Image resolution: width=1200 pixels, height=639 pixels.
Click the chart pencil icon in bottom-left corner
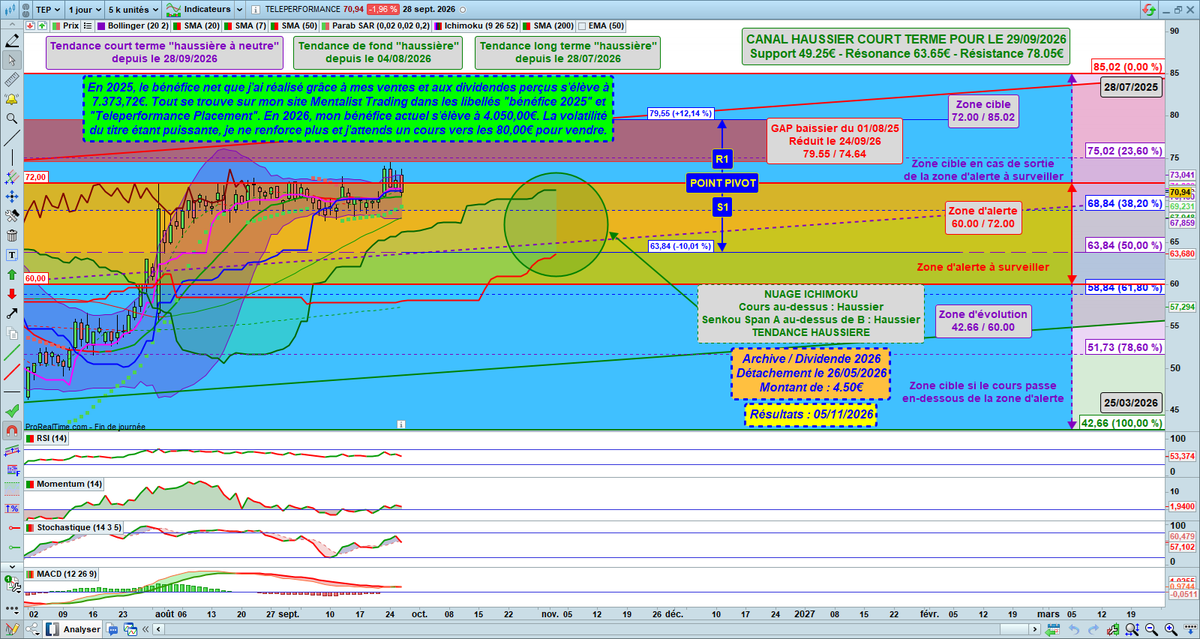[x=12, y=629]
